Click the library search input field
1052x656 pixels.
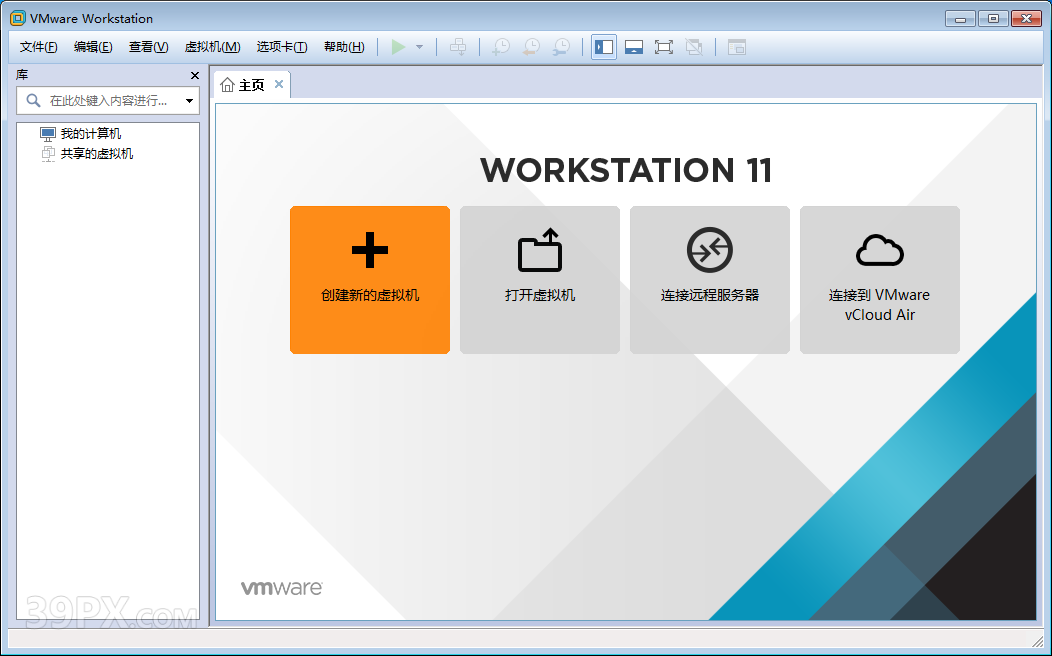click(108, 101)
